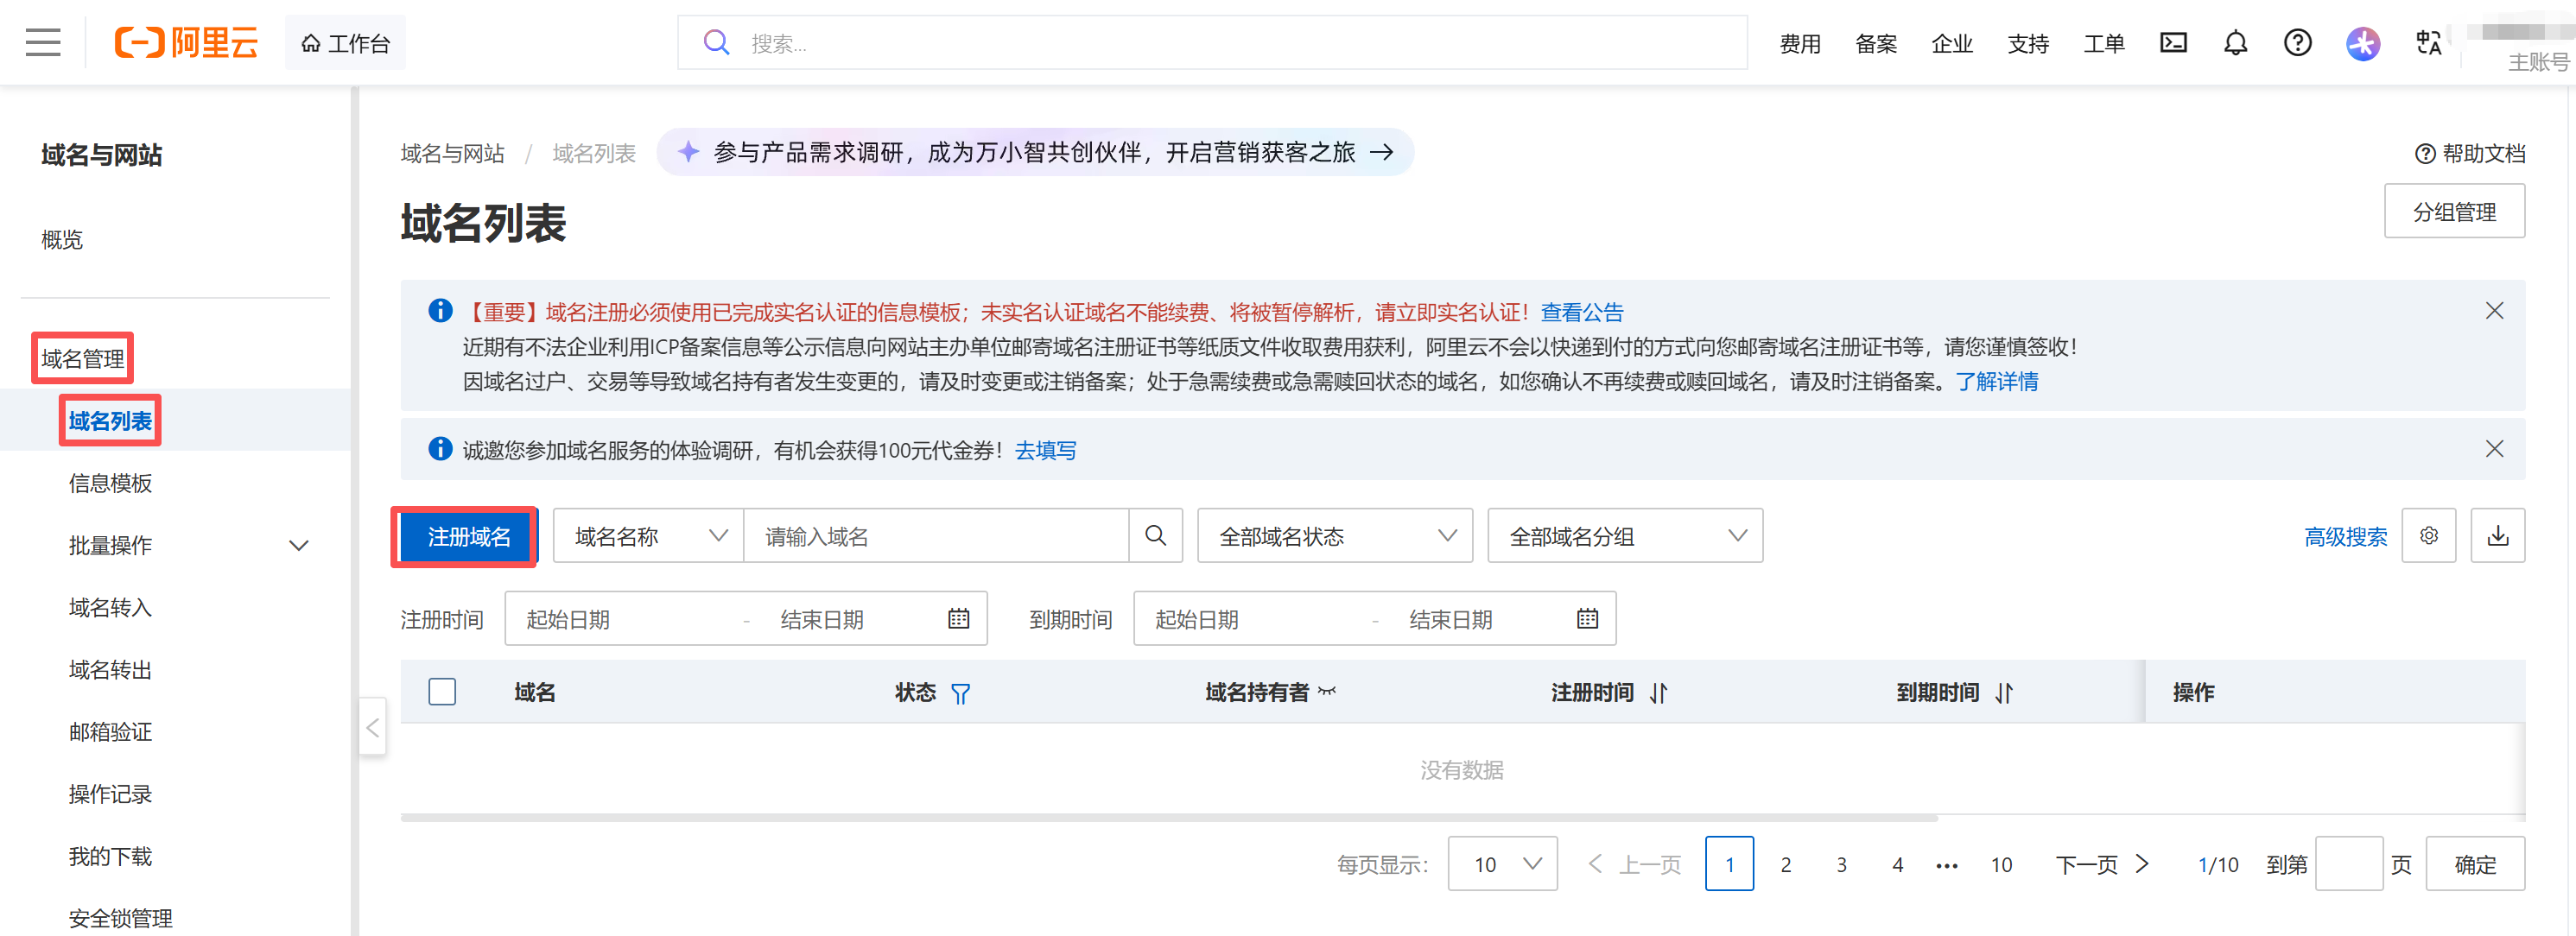This screenshot has height=936, width=2576.
Task: Open the per-page count dropdown
Action: [x=1502, y=864]
